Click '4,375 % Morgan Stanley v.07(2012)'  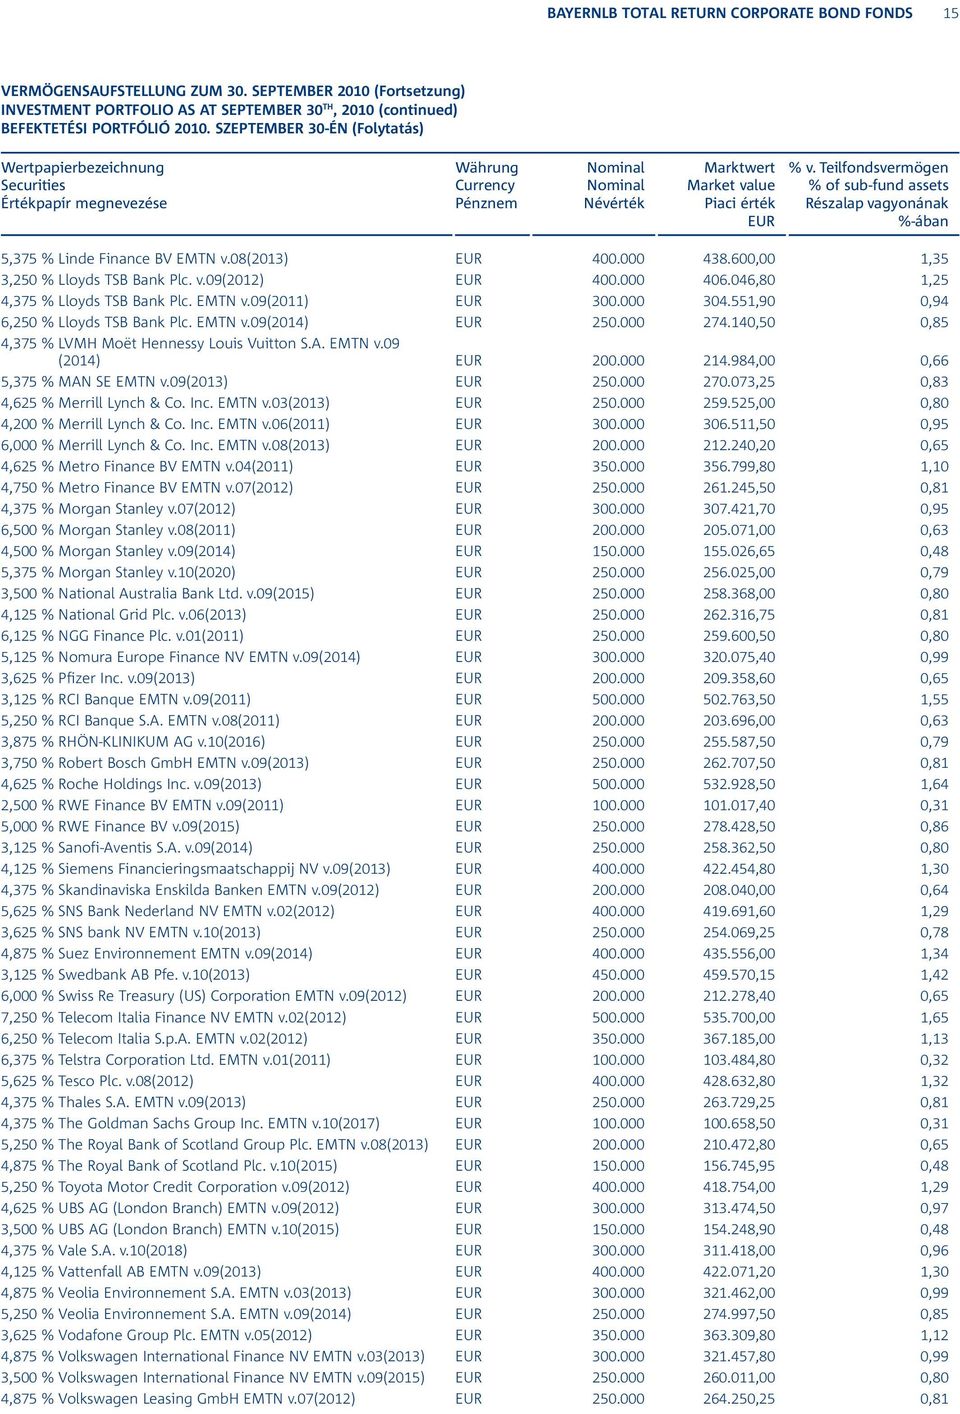118,509
